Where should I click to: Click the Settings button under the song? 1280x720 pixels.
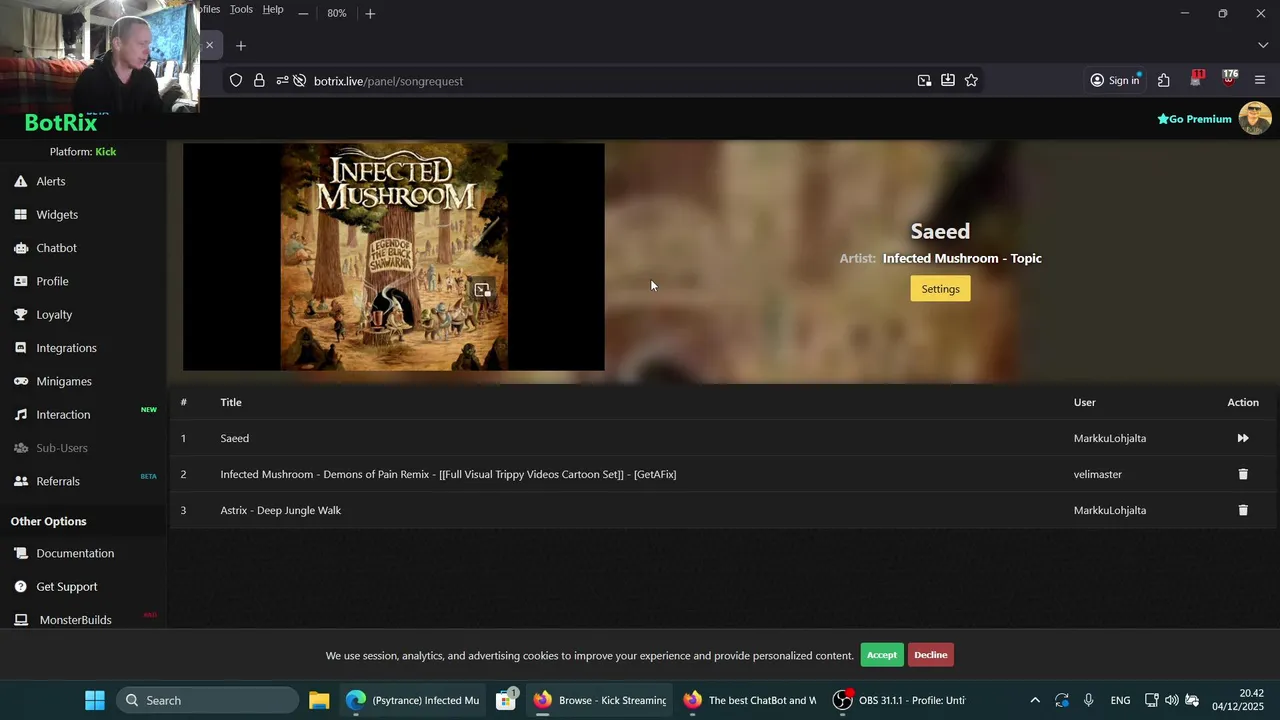pos(940,289)
